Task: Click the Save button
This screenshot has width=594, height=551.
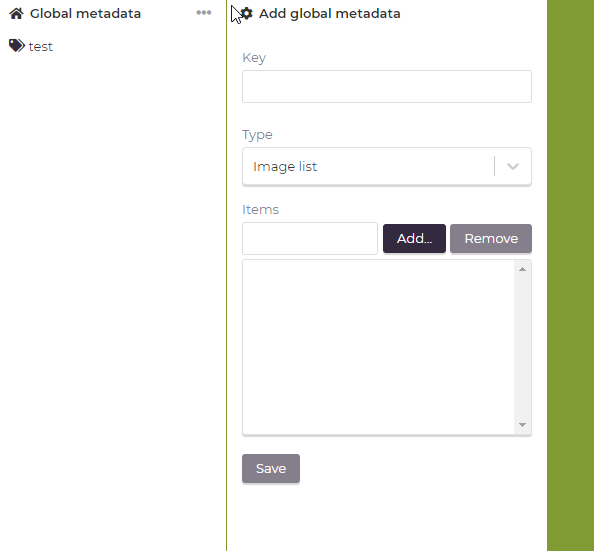Action: tap(271, 468)
